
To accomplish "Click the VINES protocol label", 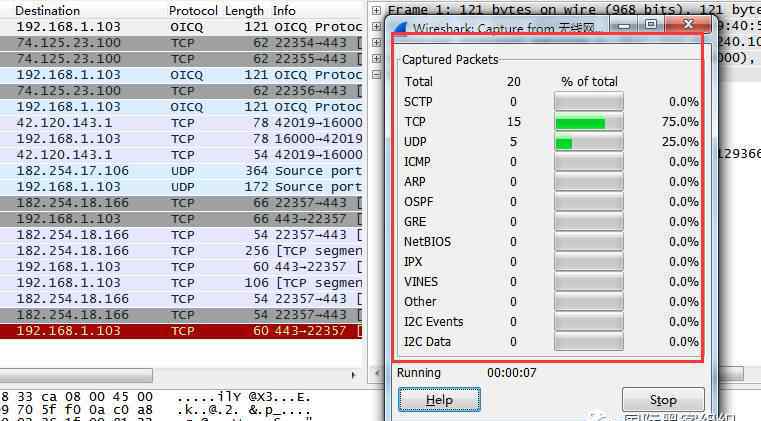I will click(x=421, y=282).
